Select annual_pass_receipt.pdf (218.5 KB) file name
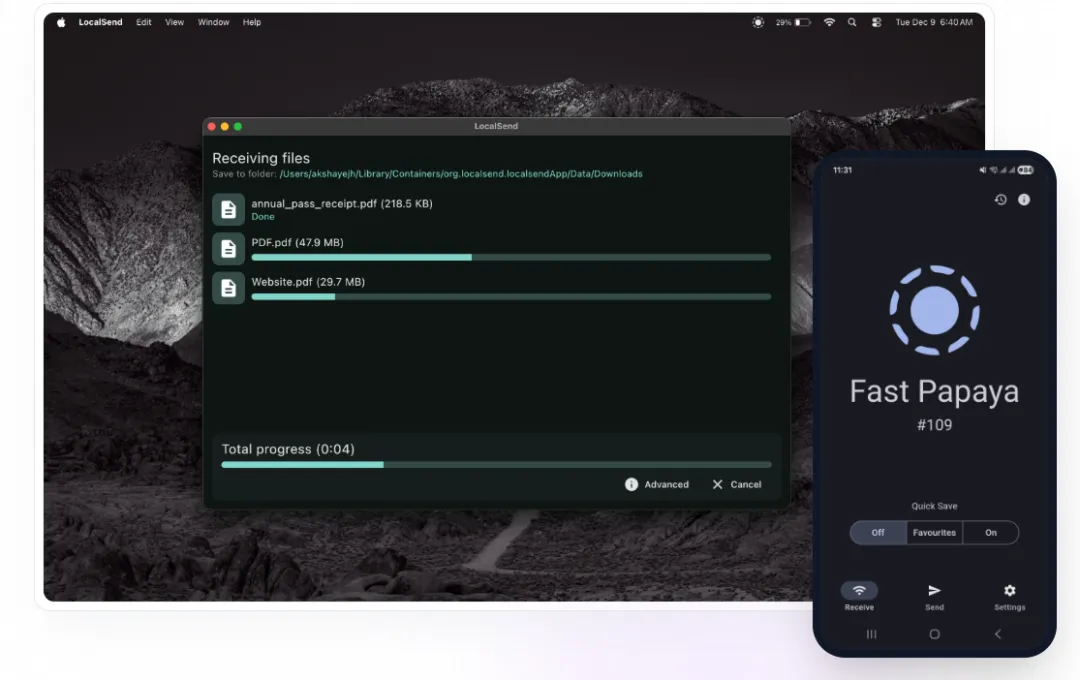Screen dimensions: 1080x680 tap(342, 203)
